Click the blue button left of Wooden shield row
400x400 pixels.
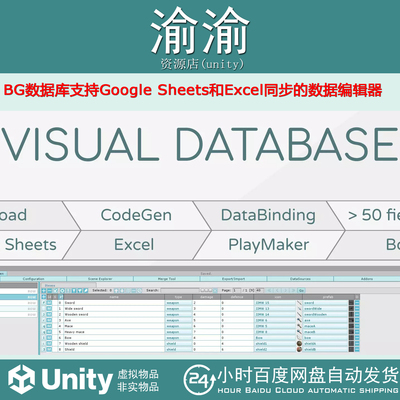pyautogui.click(x=49, y=343)
